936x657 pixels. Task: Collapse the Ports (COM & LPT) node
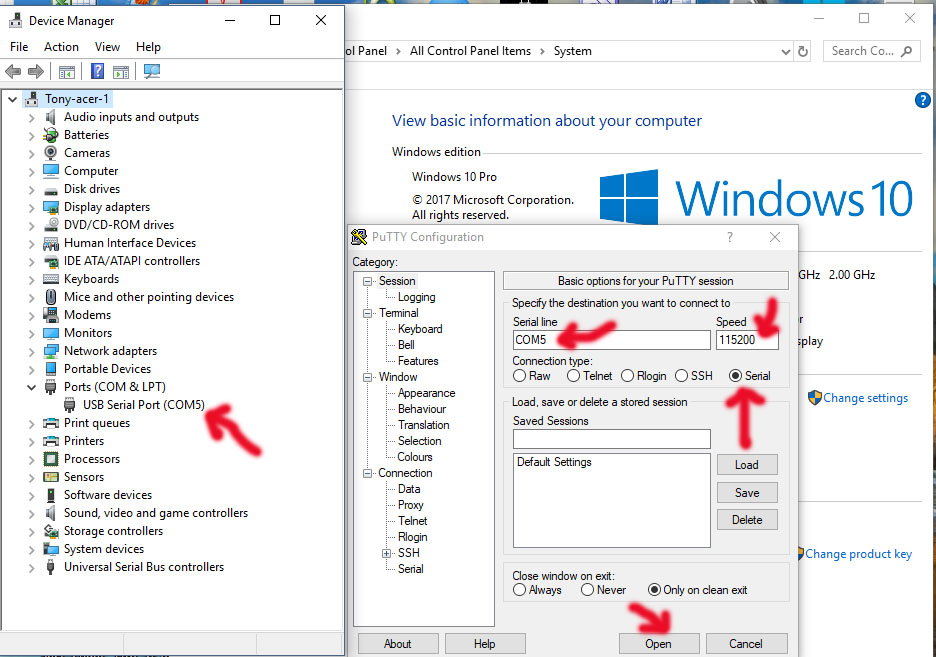pyautogui.click(x=31, y=387)
